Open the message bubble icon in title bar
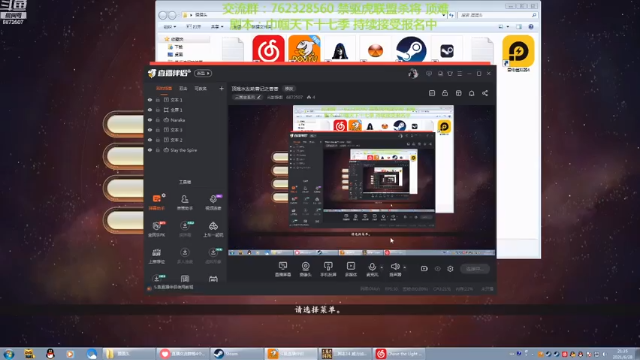Screen dimensions: 640x360 point(429,73)
